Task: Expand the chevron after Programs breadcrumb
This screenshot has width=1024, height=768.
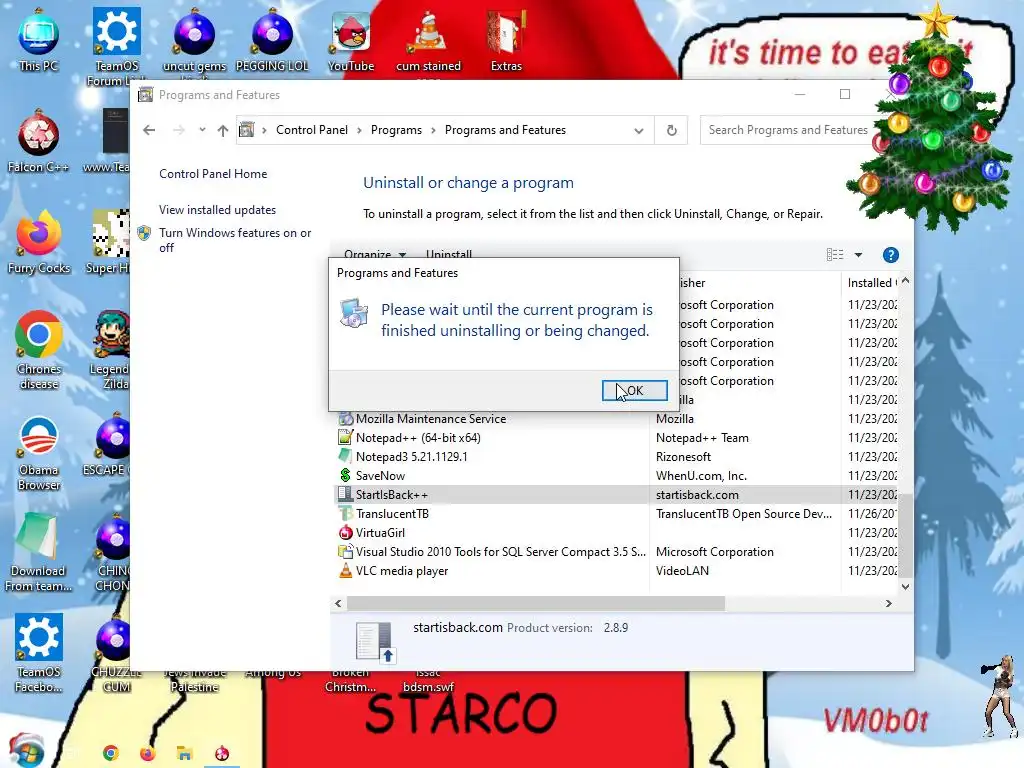Action: coord(433,130)
